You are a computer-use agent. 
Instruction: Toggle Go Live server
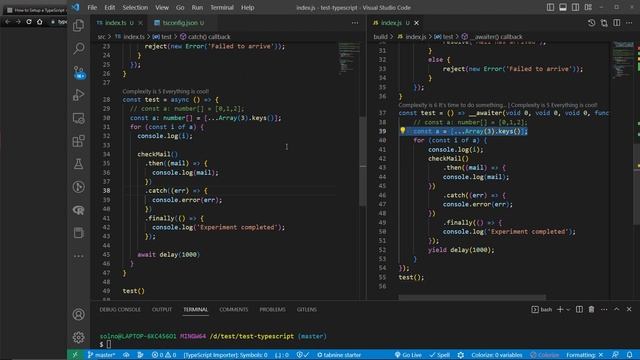pyautogui.click(x=408, y=355)
